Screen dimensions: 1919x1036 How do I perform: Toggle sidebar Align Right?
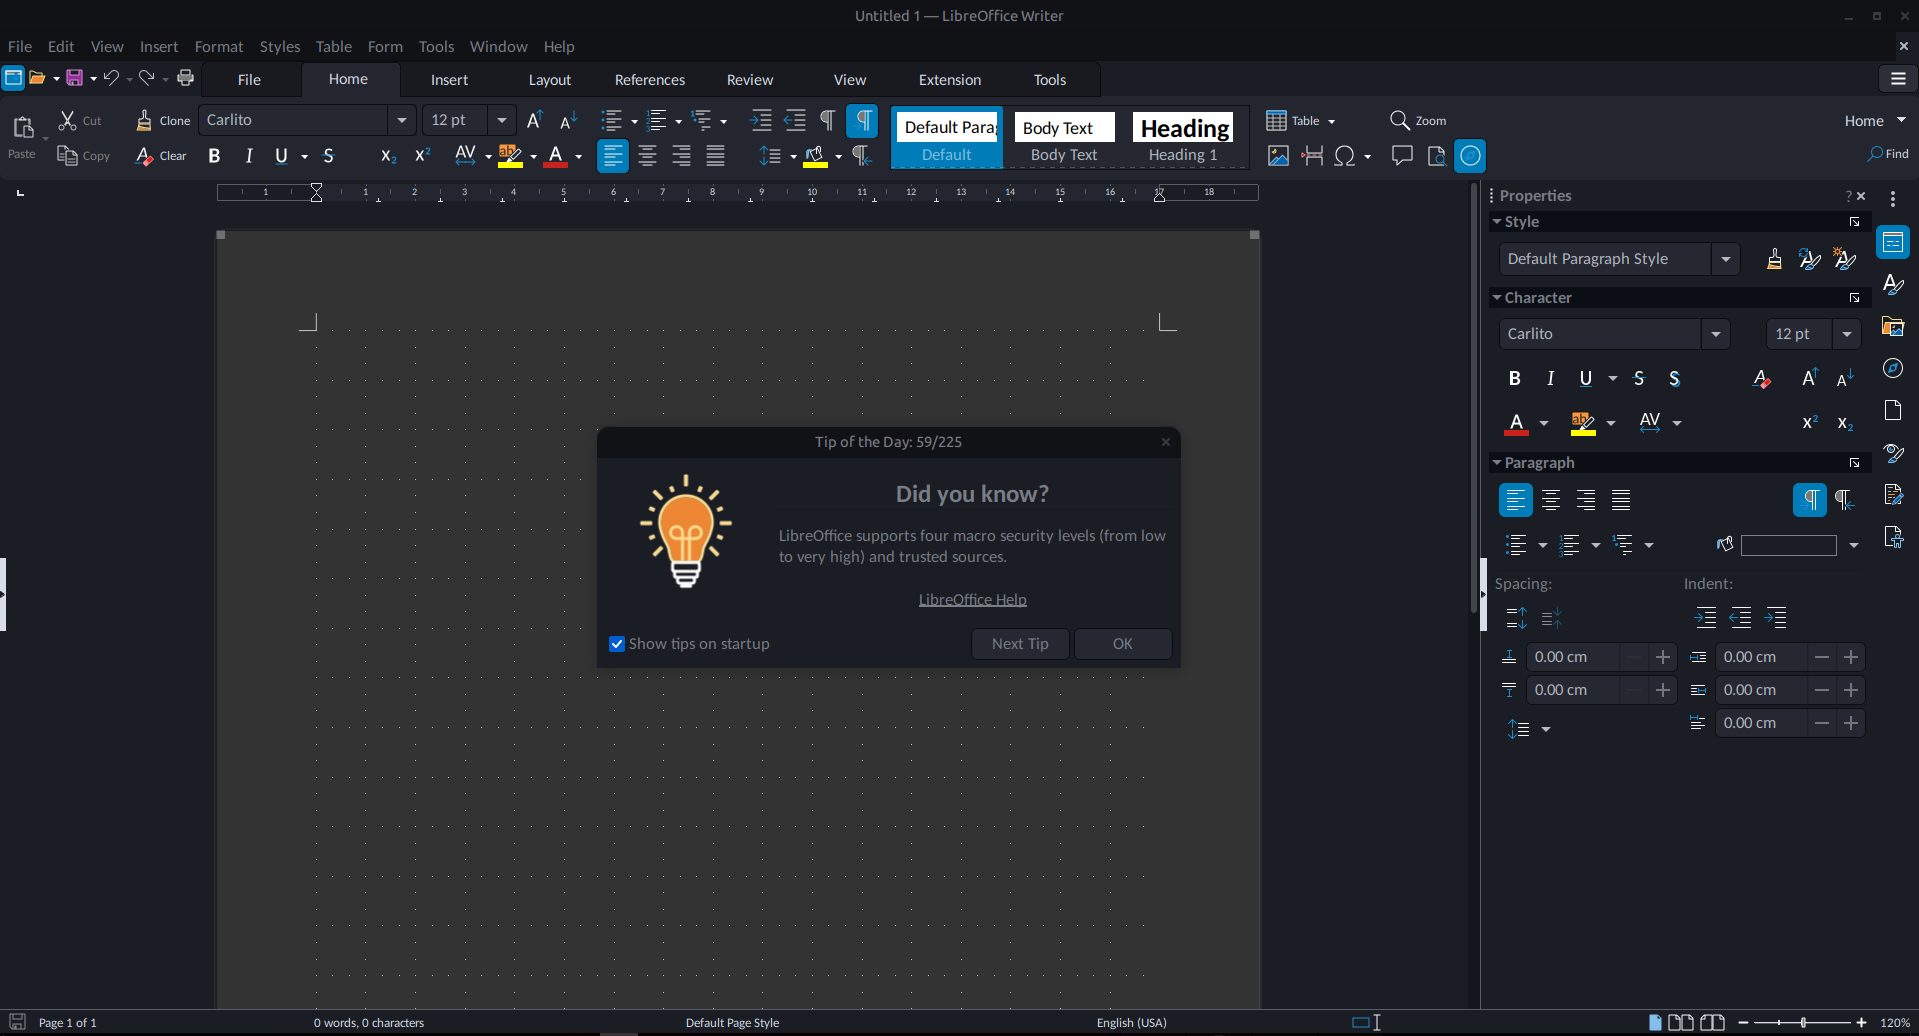point(1586,500)
